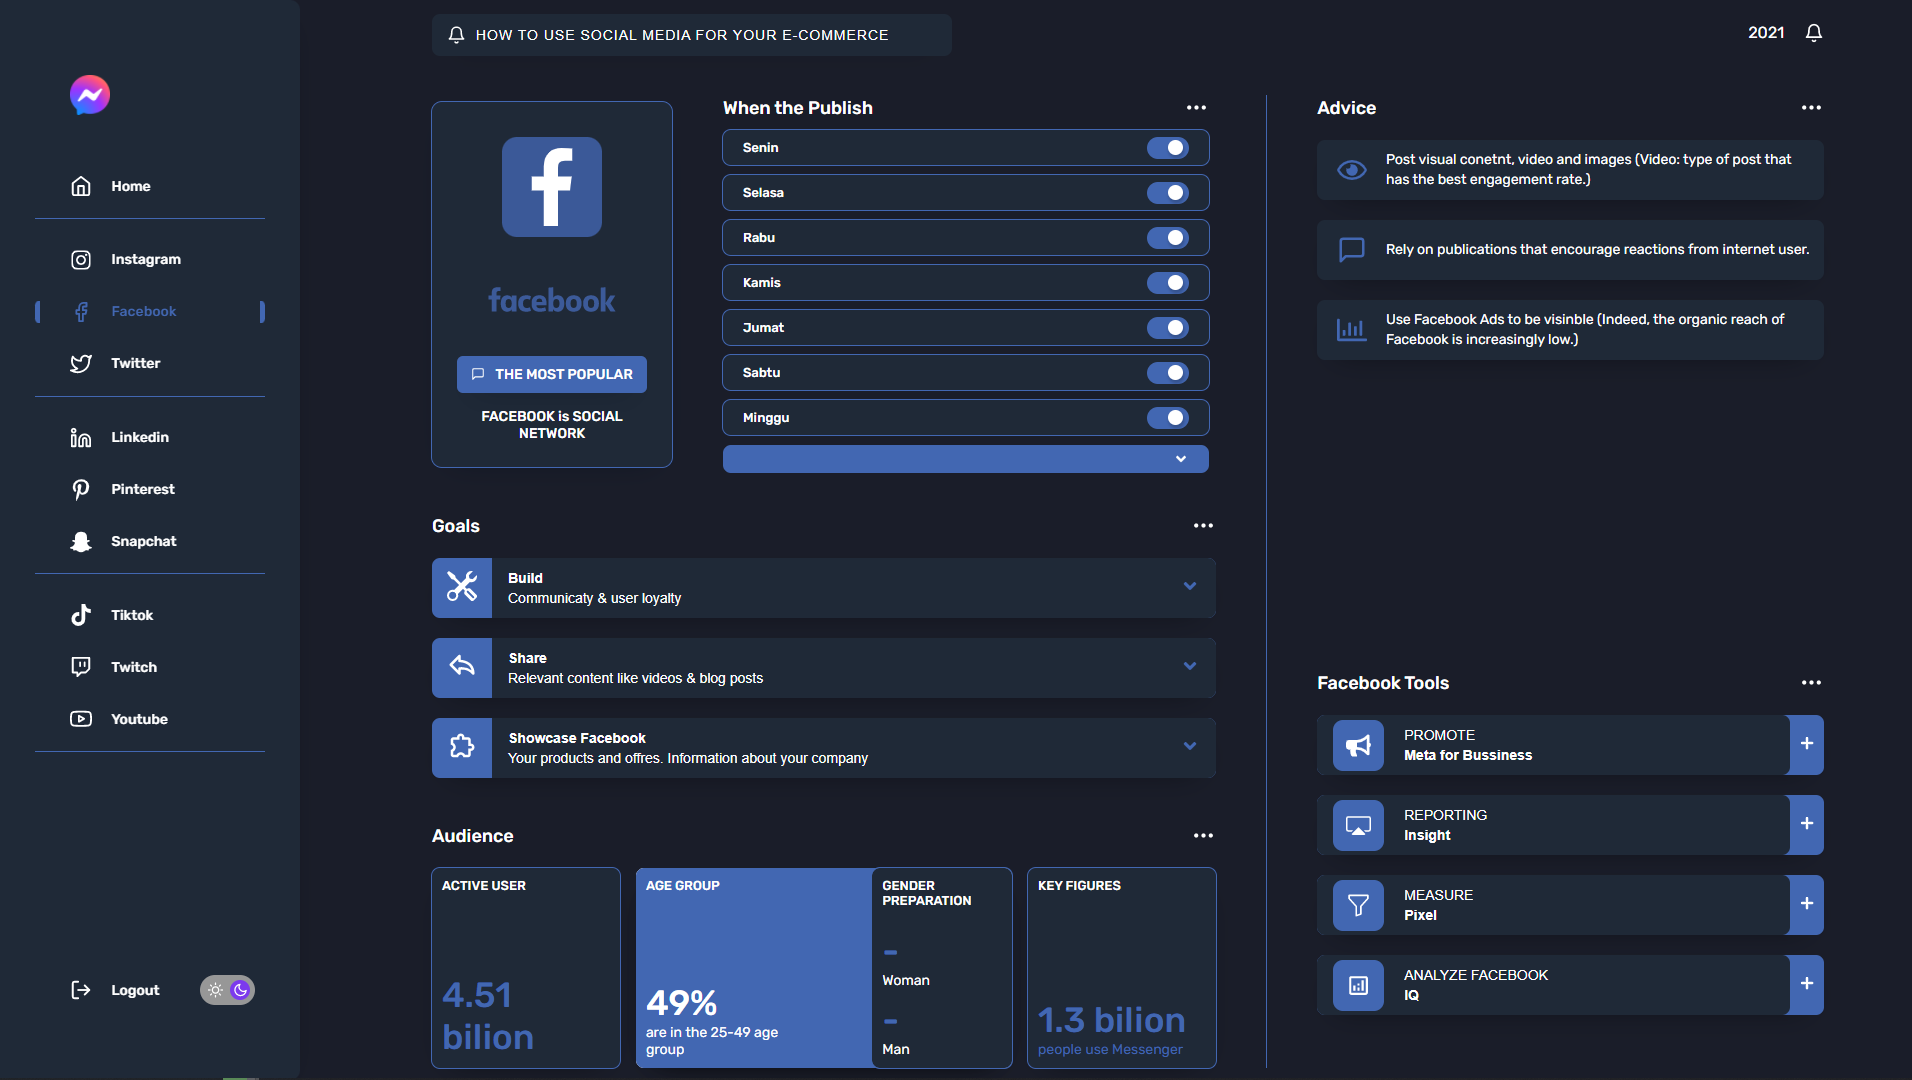Open the Instagram section in the sidebar
Viewport: 1912px width, 1080px height.
(145, 259)
